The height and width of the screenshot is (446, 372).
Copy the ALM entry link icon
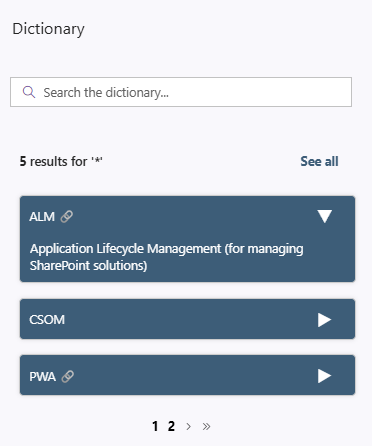67,216
